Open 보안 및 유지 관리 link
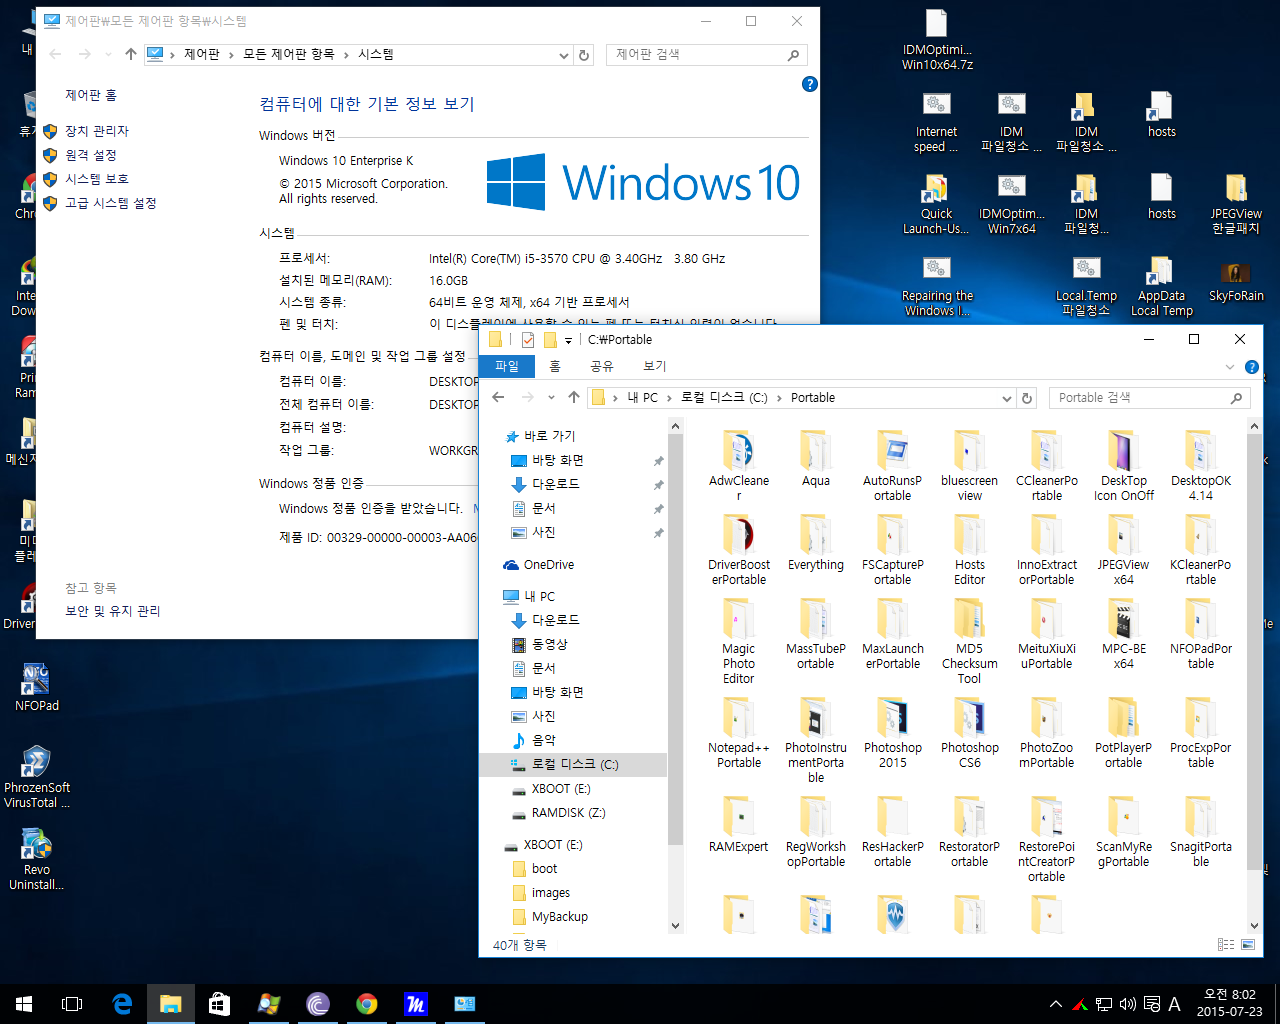1280x1024 pixels. [113, 611]
